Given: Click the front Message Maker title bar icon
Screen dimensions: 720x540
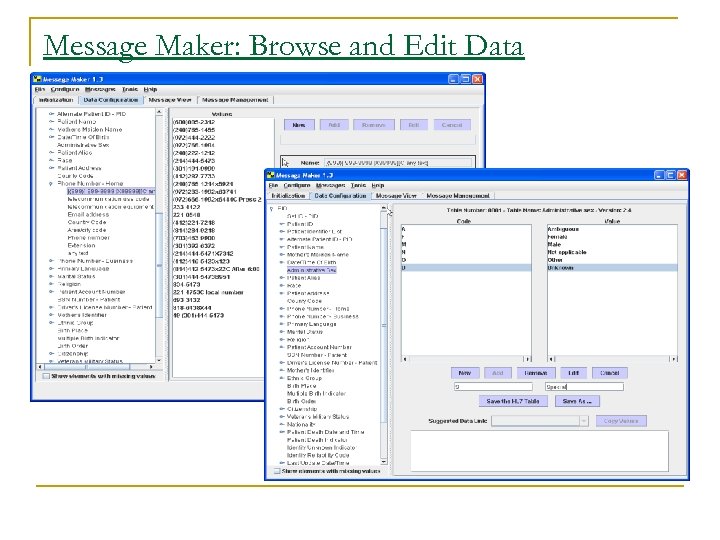Looking at the screenshot, I should click(271, 175).
